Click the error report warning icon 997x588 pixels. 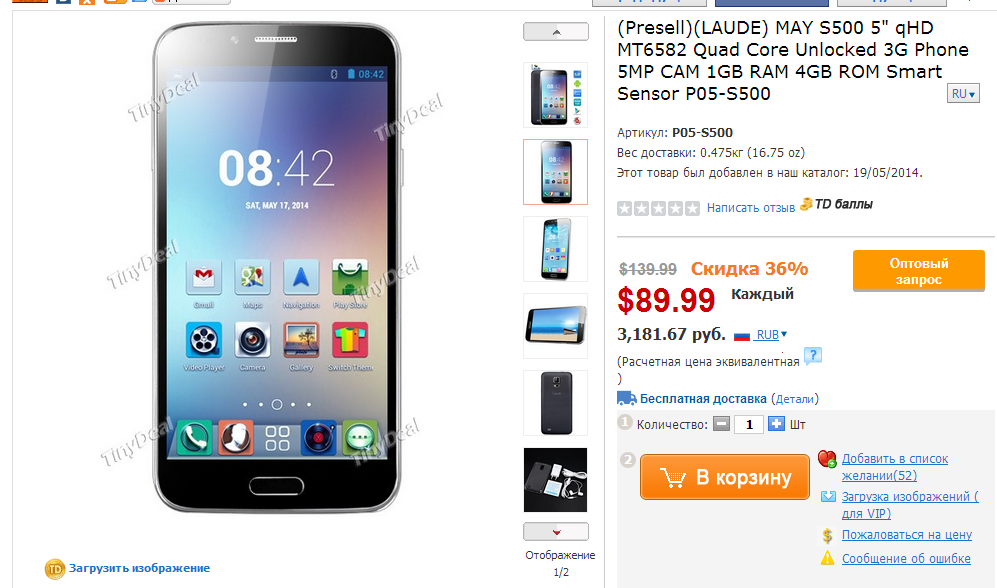coord(827,558)
